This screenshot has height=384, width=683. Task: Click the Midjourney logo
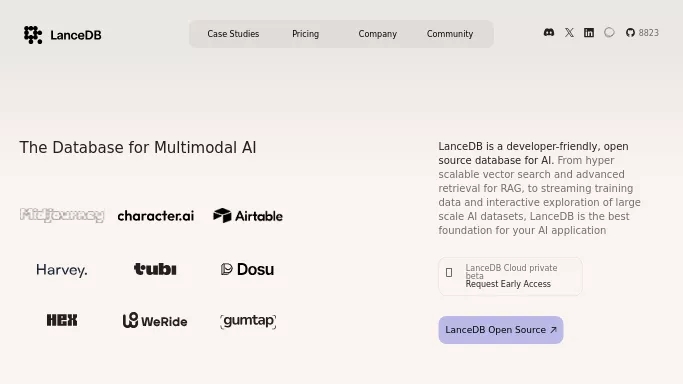[62, 215]
